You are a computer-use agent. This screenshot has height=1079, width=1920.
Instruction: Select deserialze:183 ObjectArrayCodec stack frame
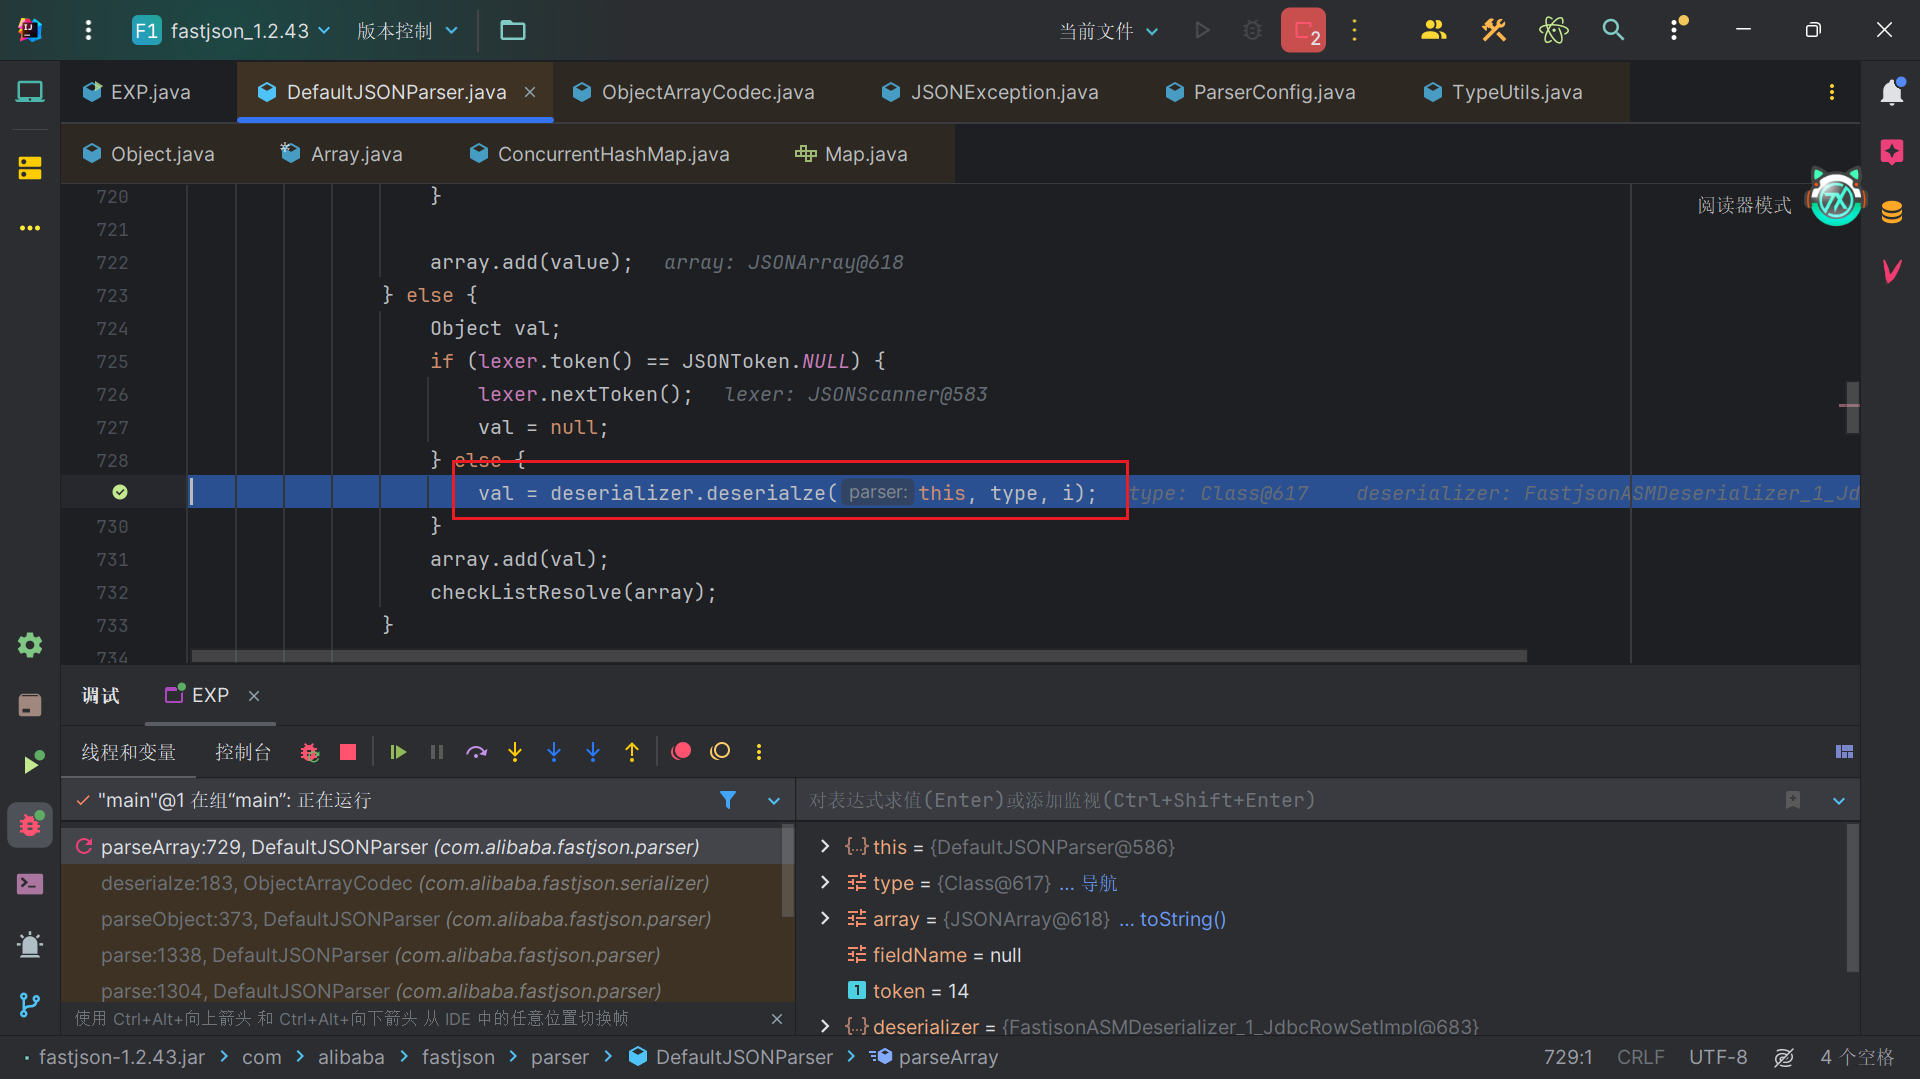[421, 883]
